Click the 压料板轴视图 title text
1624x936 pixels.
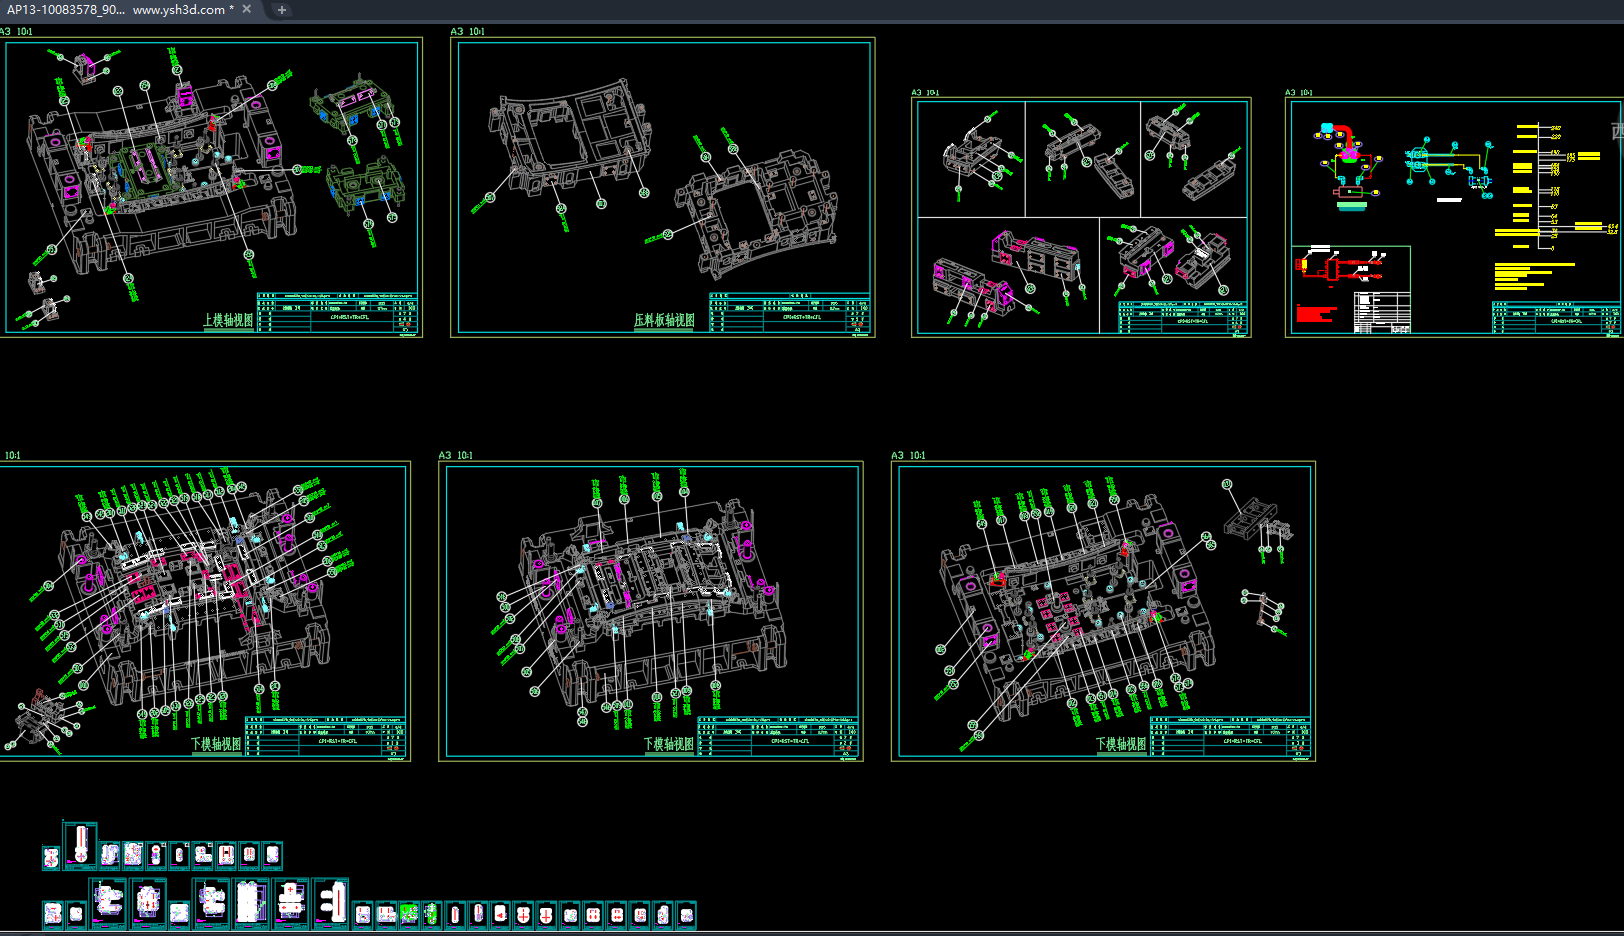pyautogui.click(x=664, y=320)
